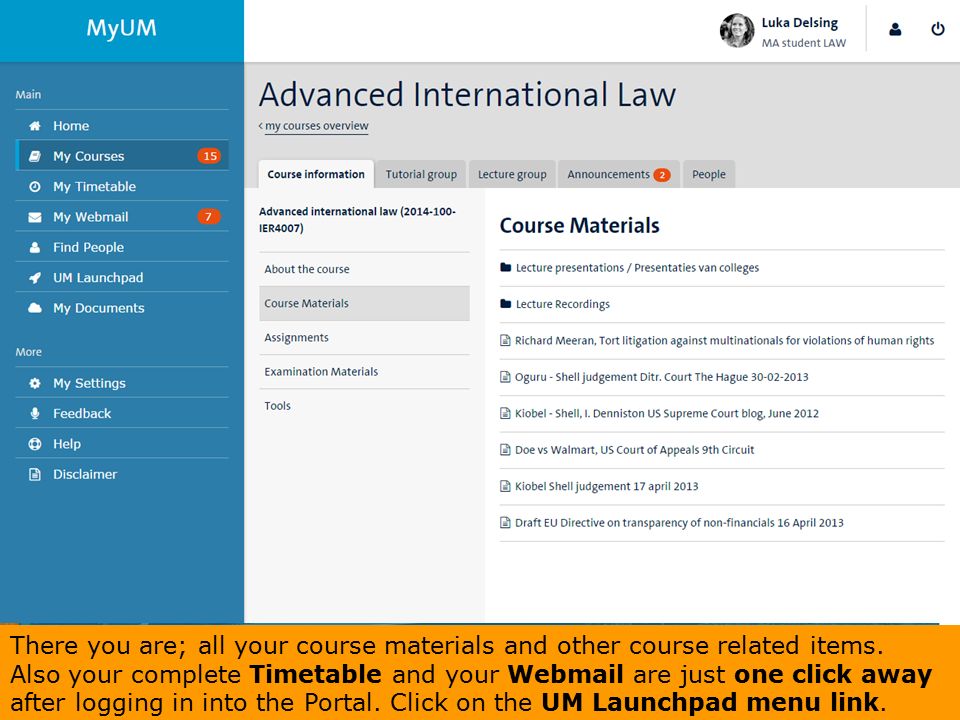Viewport: 960px width, 720px height.
Task: Click file icon beside Richard Meeran document
Action: pyautogui.click(x=505, y=340)
